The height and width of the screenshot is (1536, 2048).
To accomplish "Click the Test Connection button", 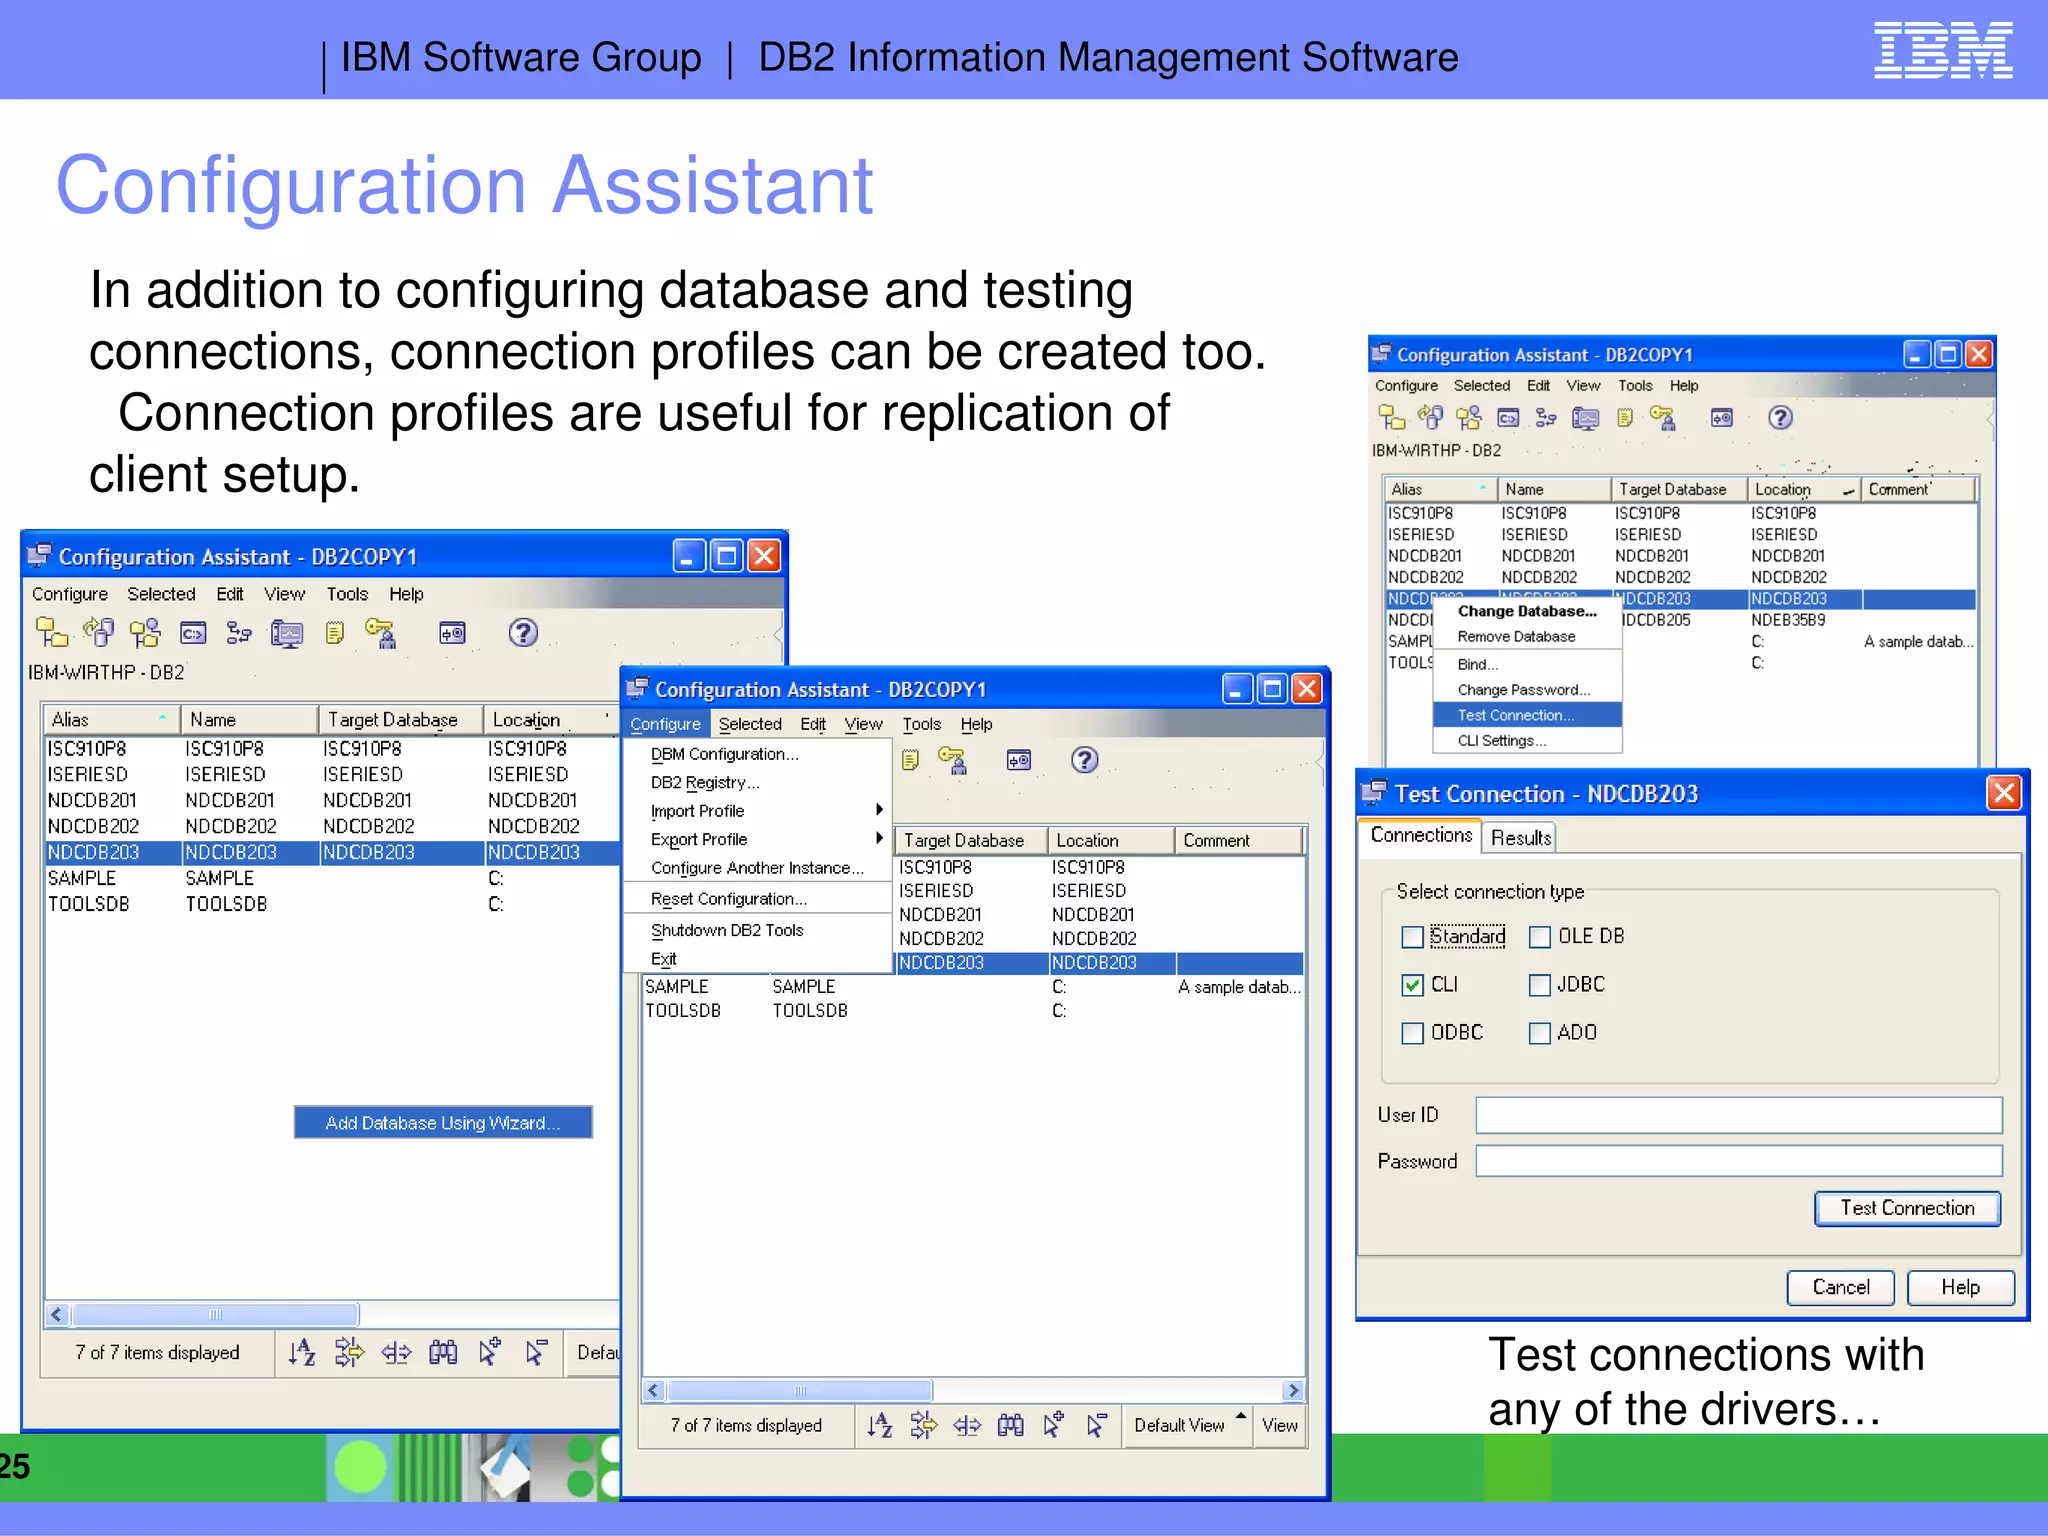I will pyautogui.click(x=1908, y=1208).
